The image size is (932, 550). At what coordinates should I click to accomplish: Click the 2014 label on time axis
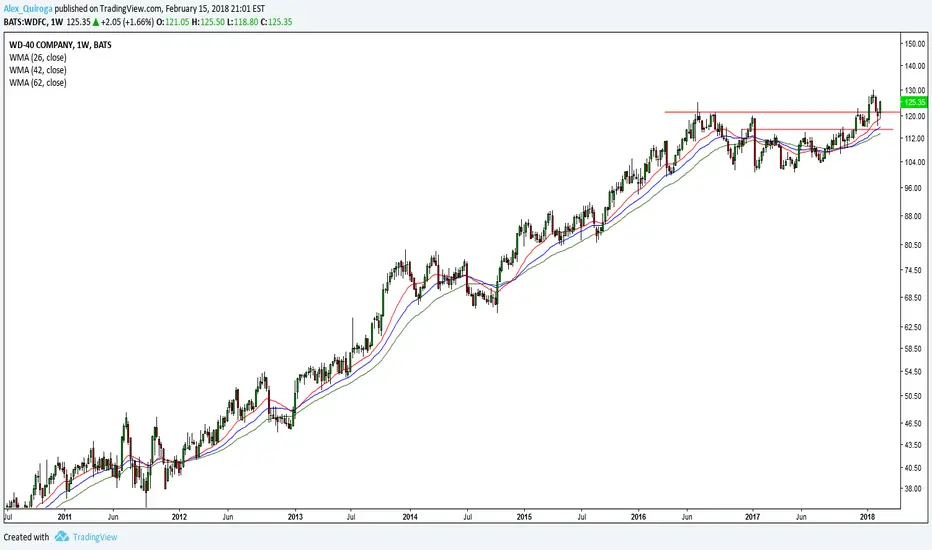point(410,517)
